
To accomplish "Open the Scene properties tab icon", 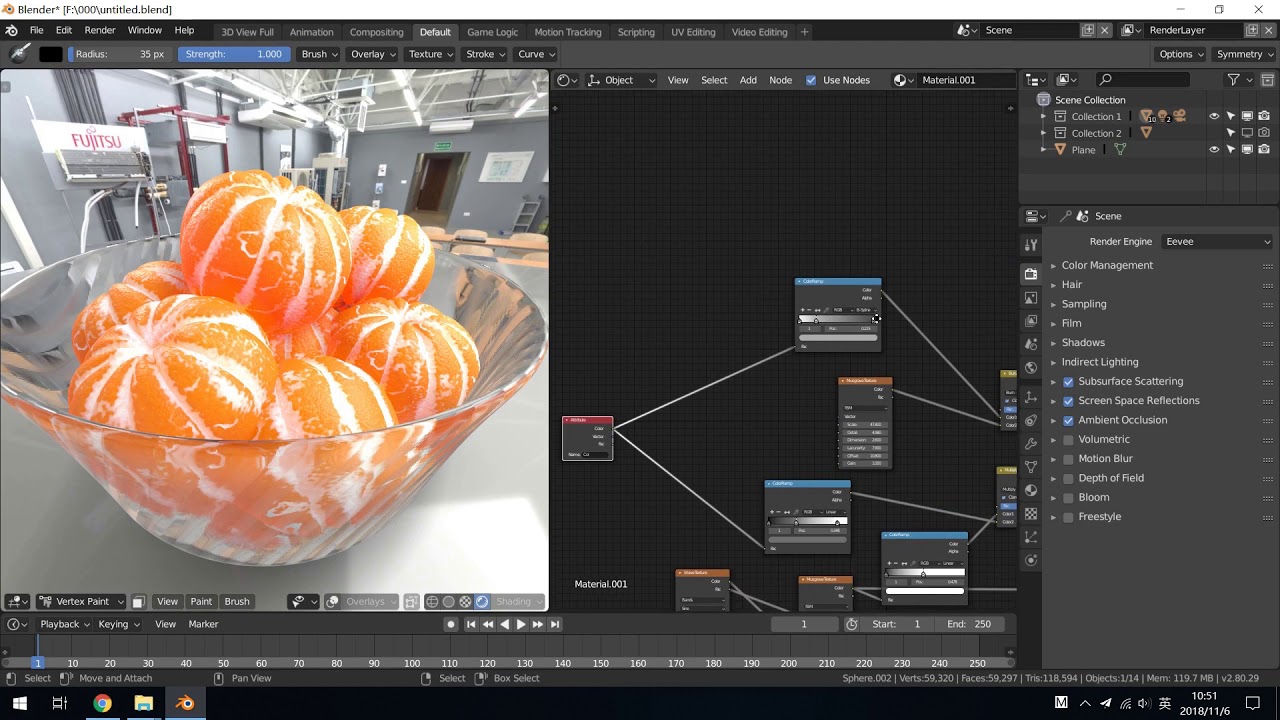I will tap(1031, 345).
